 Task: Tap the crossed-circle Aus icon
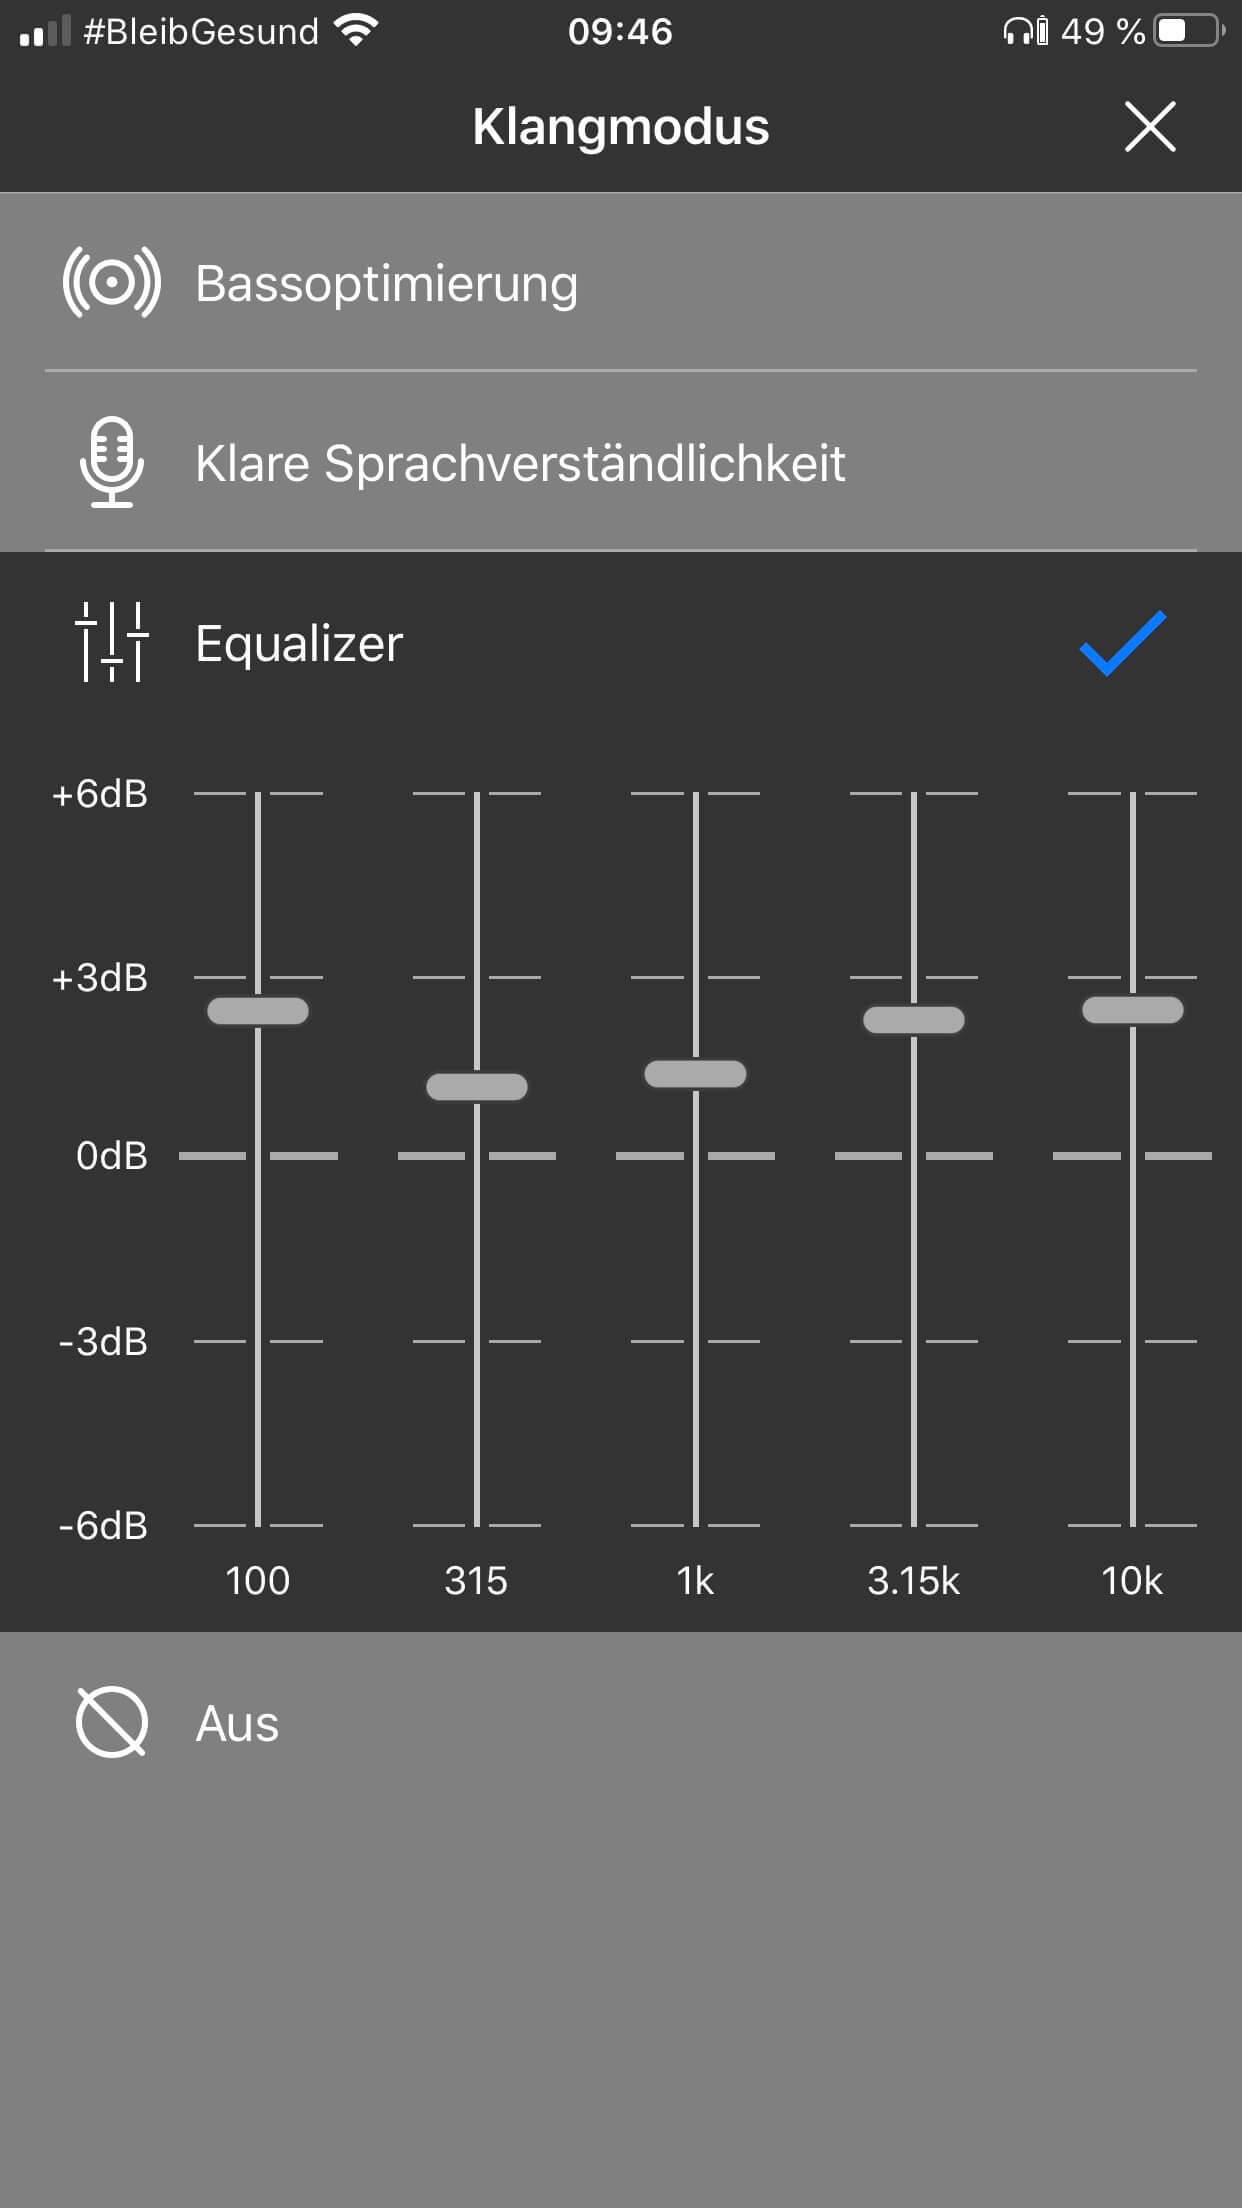coord(111,1722)
